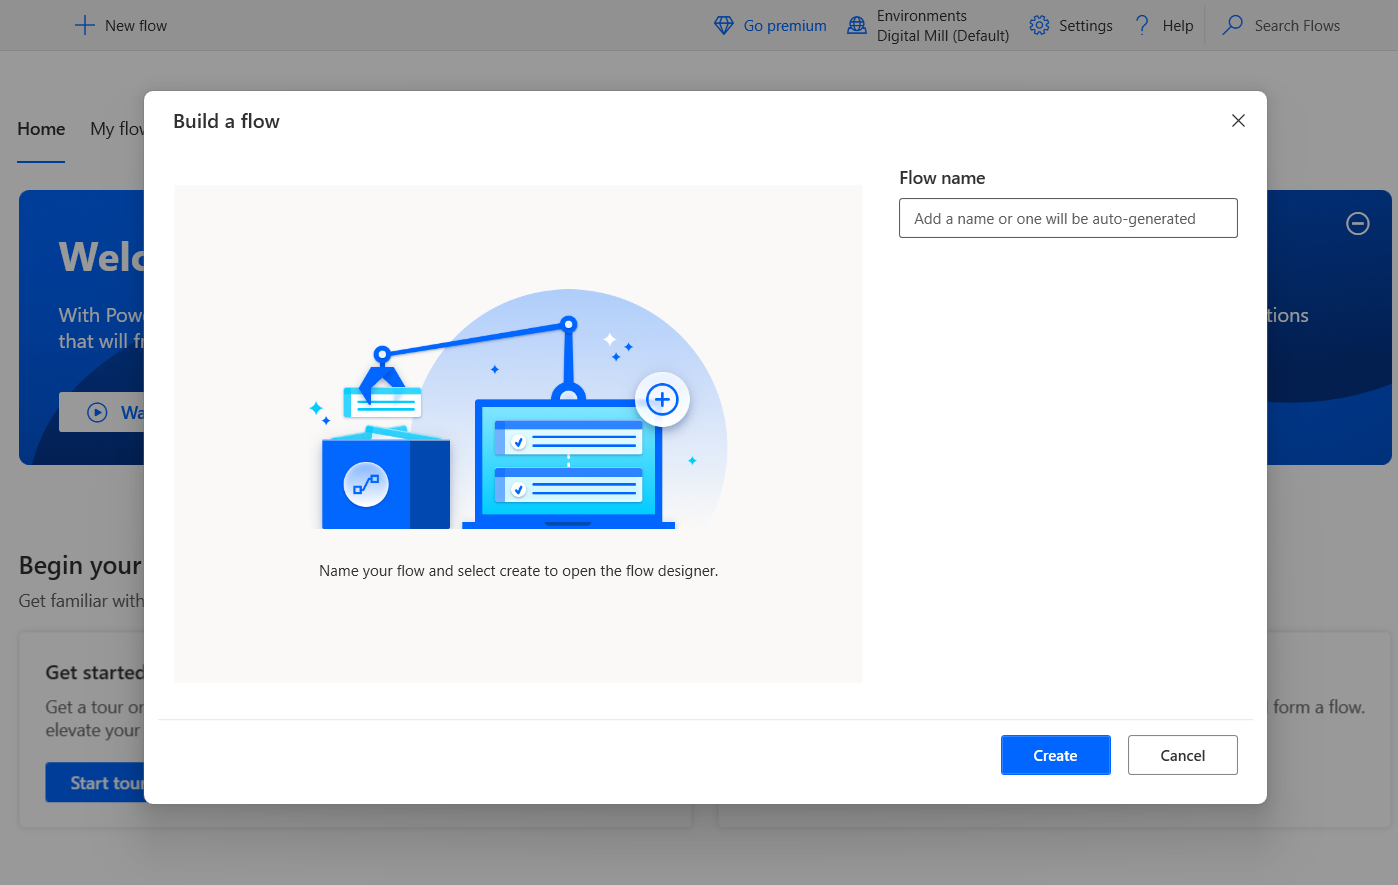The height and width of the screenshot is (885, 1398).
Task: Open the Digital Mill (Default) environment selector
Action: coord(943,35)
